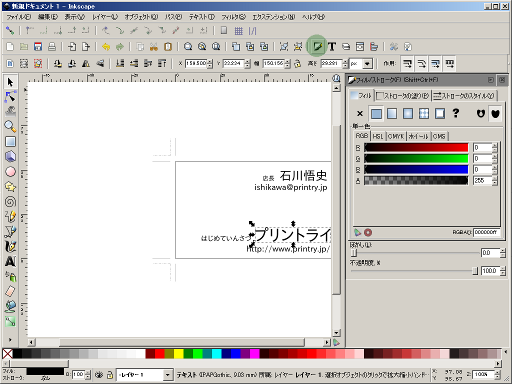Select the No paint X button
Image resolution: width=512 pixels, height=384 pixels.
[360, 114]
